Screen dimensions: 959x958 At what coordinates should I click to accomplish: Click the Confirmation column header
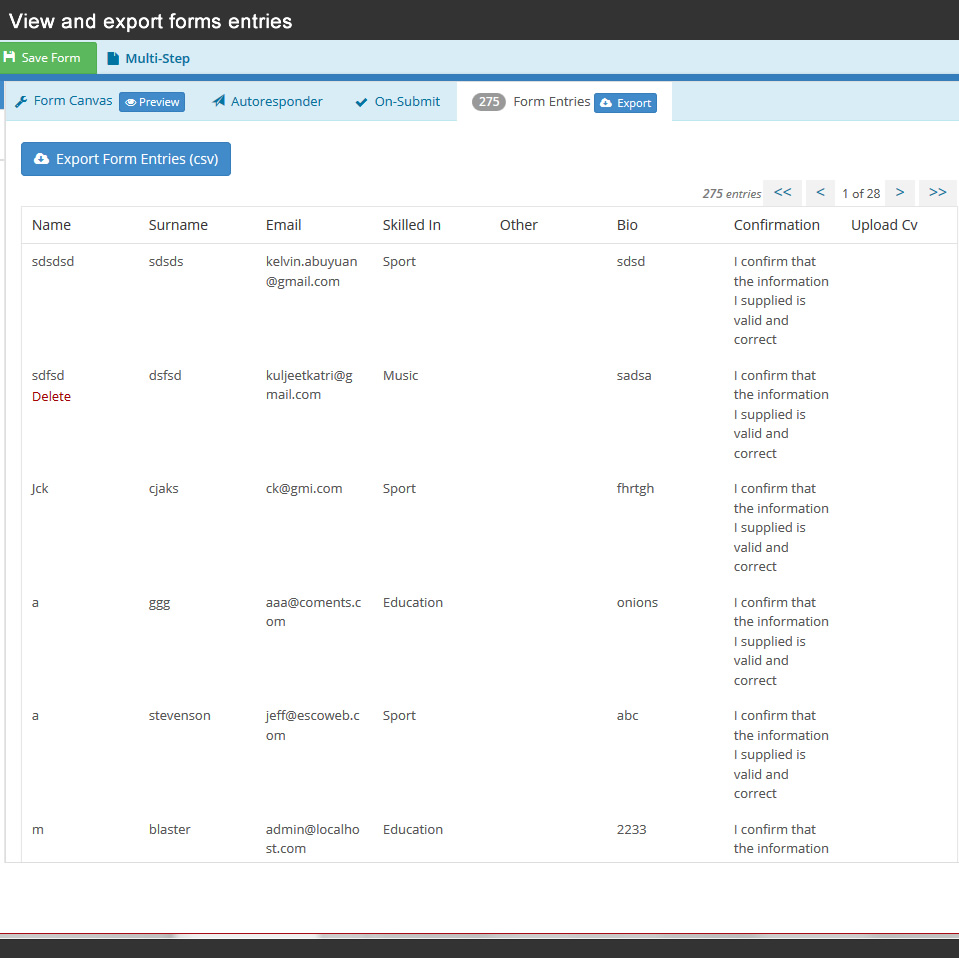[x=776, y=225]
